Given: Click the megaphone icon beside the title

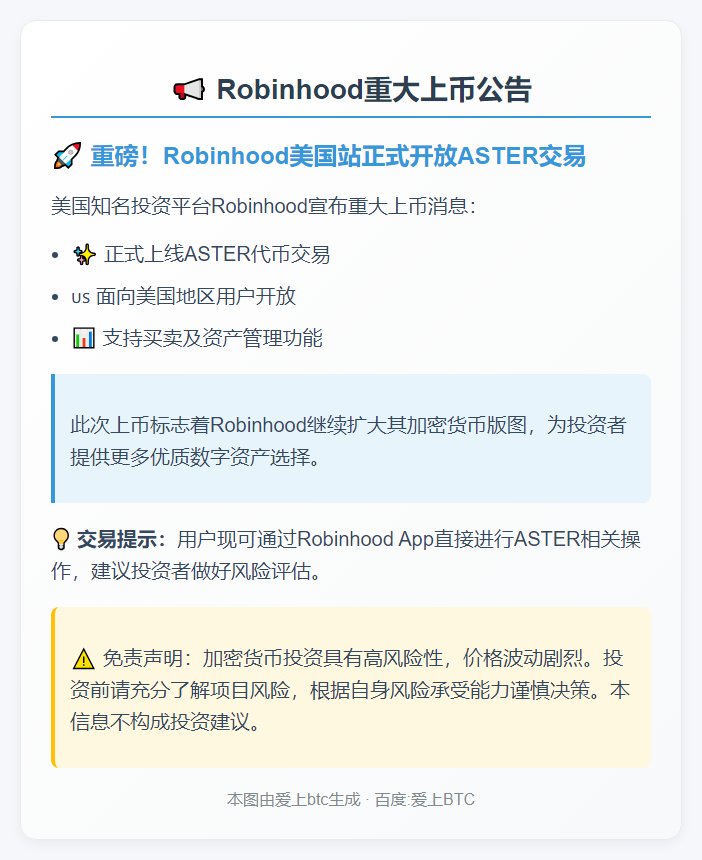Looking at the screenshot, I should point(189,89).
